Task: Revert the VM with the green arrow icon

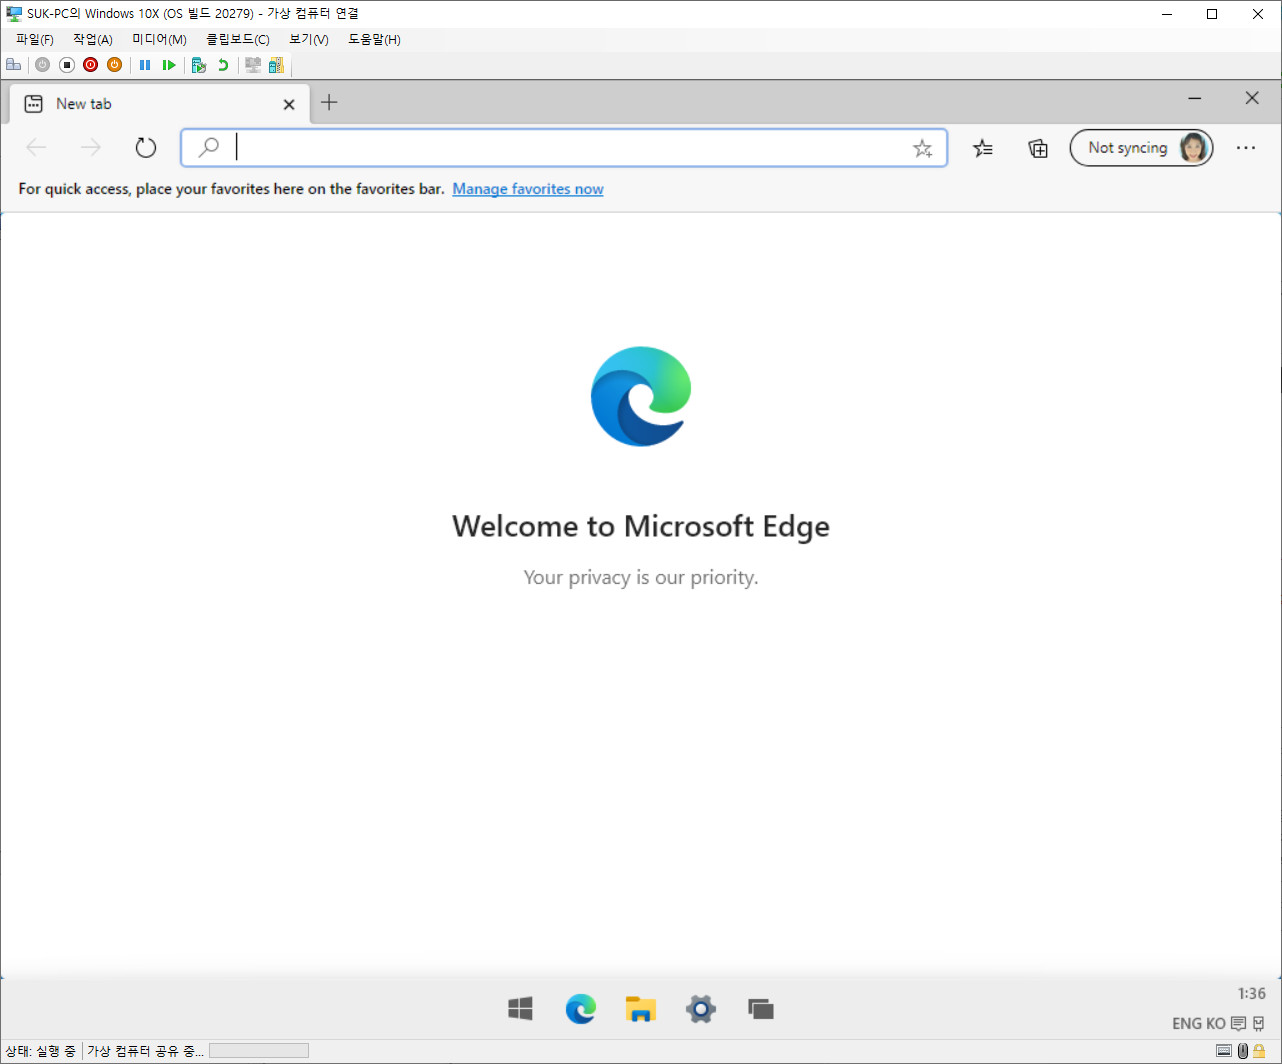Action: [x=223, y=65]
